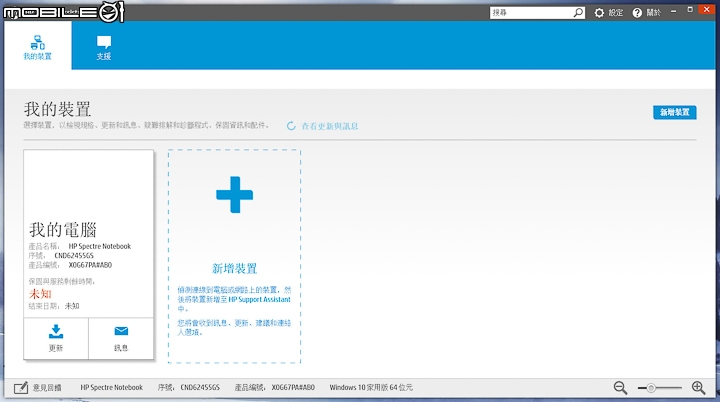Open the 我的裝置 tab
720x402 pixels.
[x=38, y=45]
